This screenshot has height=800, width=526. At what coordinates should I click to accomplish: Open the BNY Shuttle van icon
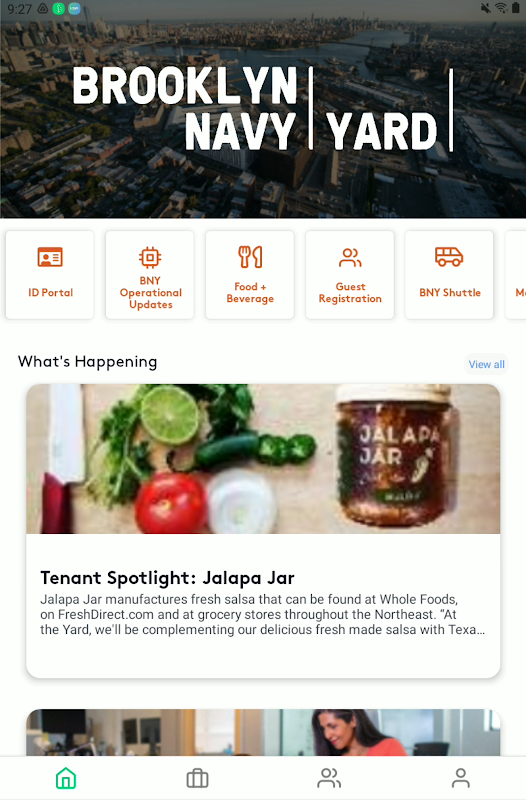(449, 257)
